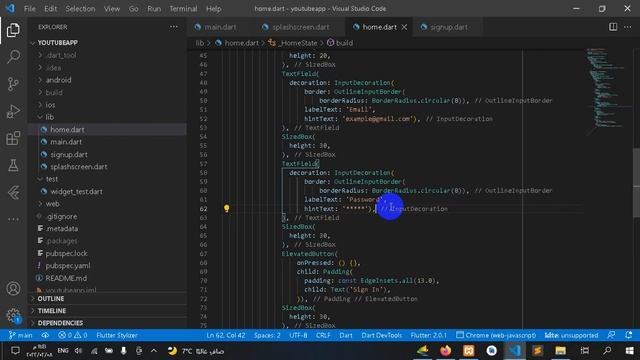Open XAMPP from the taskbar
This screenshot has height=360, width=640.
pyautogui.click(x=469, y=351)
